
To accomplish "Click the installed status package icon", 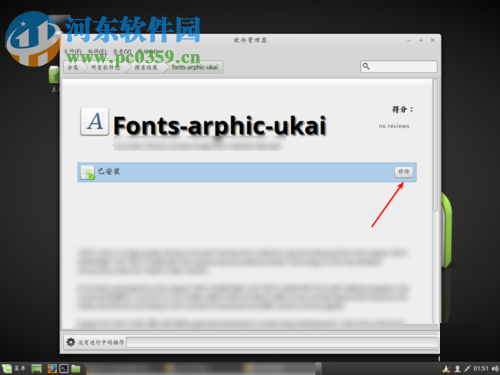I will [x=88, y=172].
